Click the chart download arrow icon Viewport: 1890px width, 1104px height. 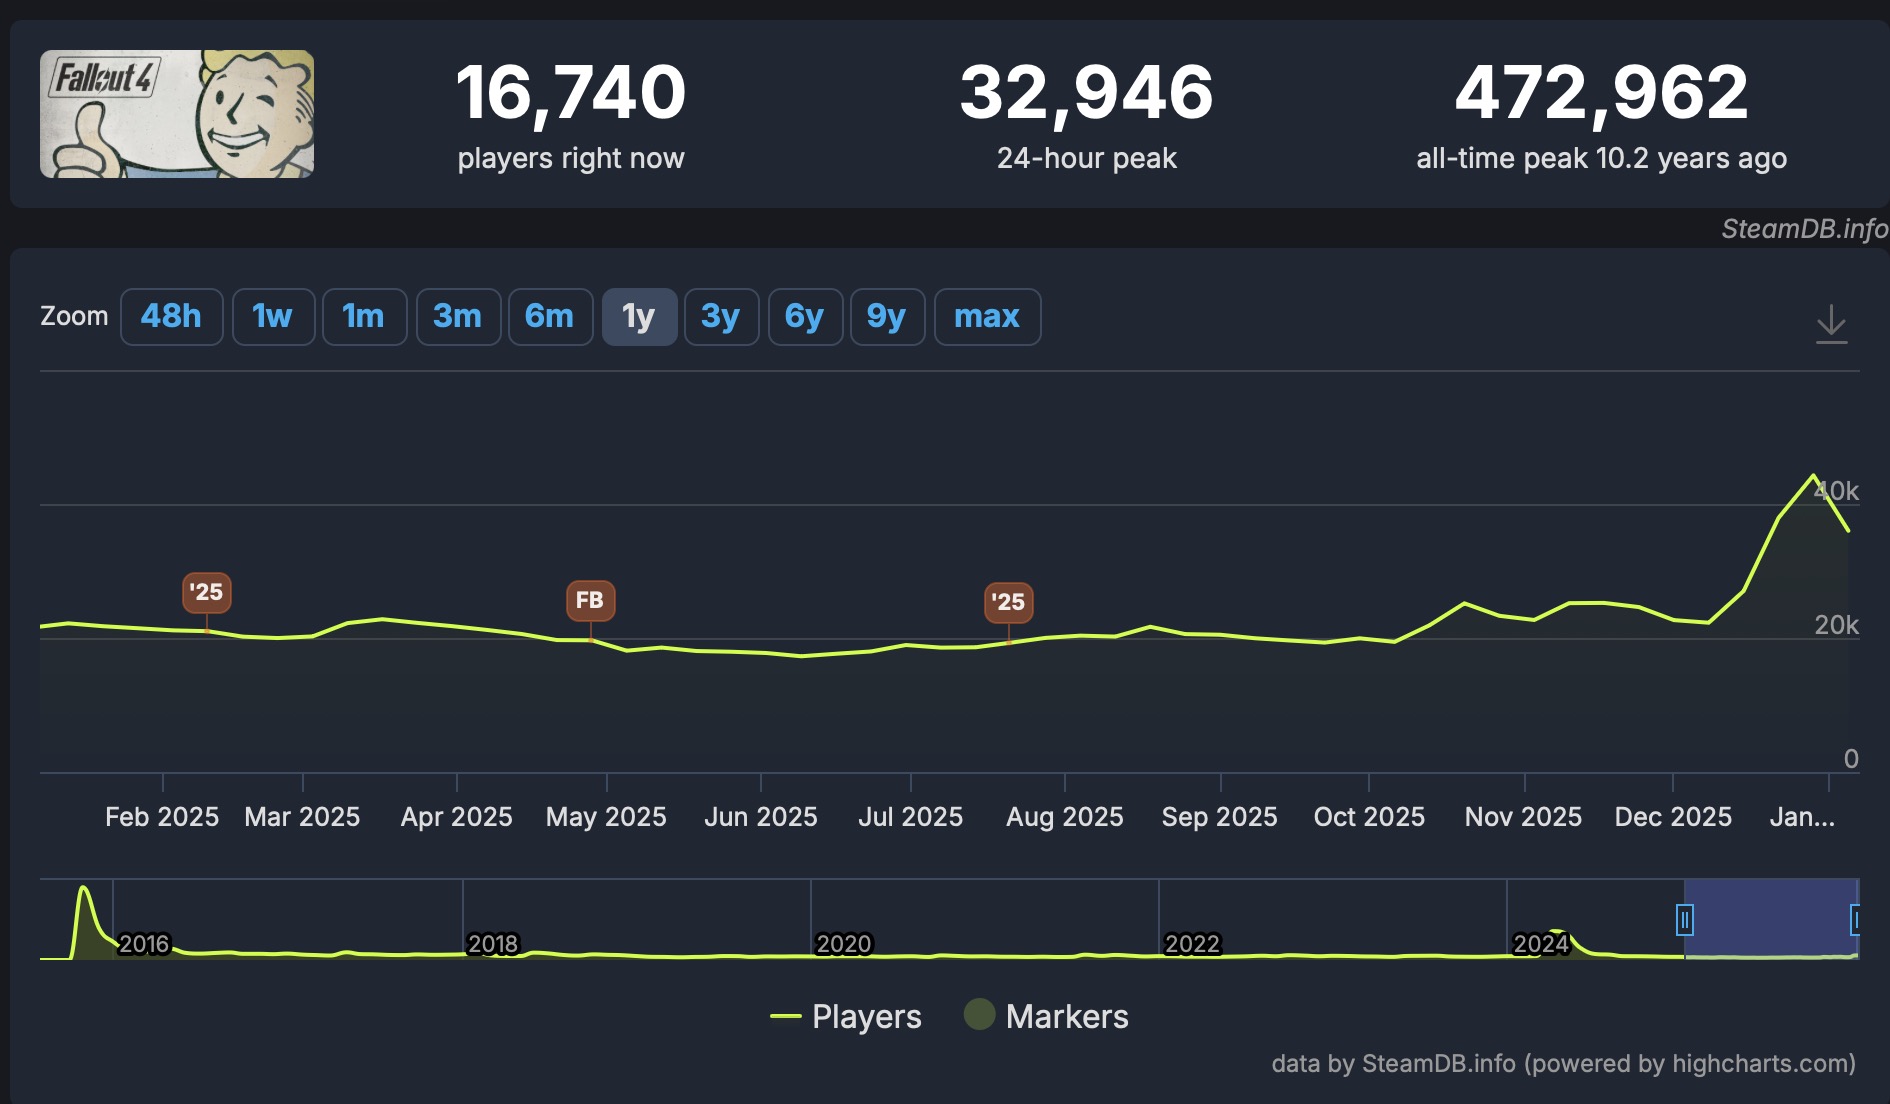[1831, 323]
